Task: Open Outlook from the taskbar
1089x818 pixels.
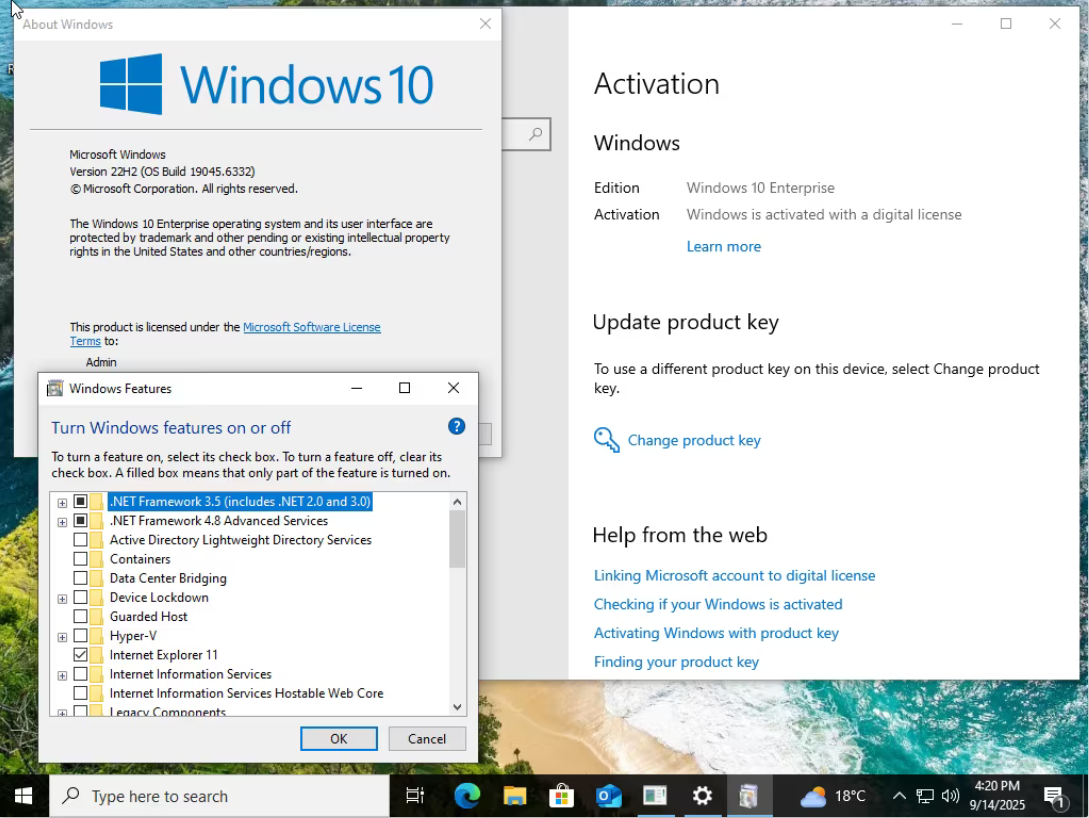Action: [608, 796]
